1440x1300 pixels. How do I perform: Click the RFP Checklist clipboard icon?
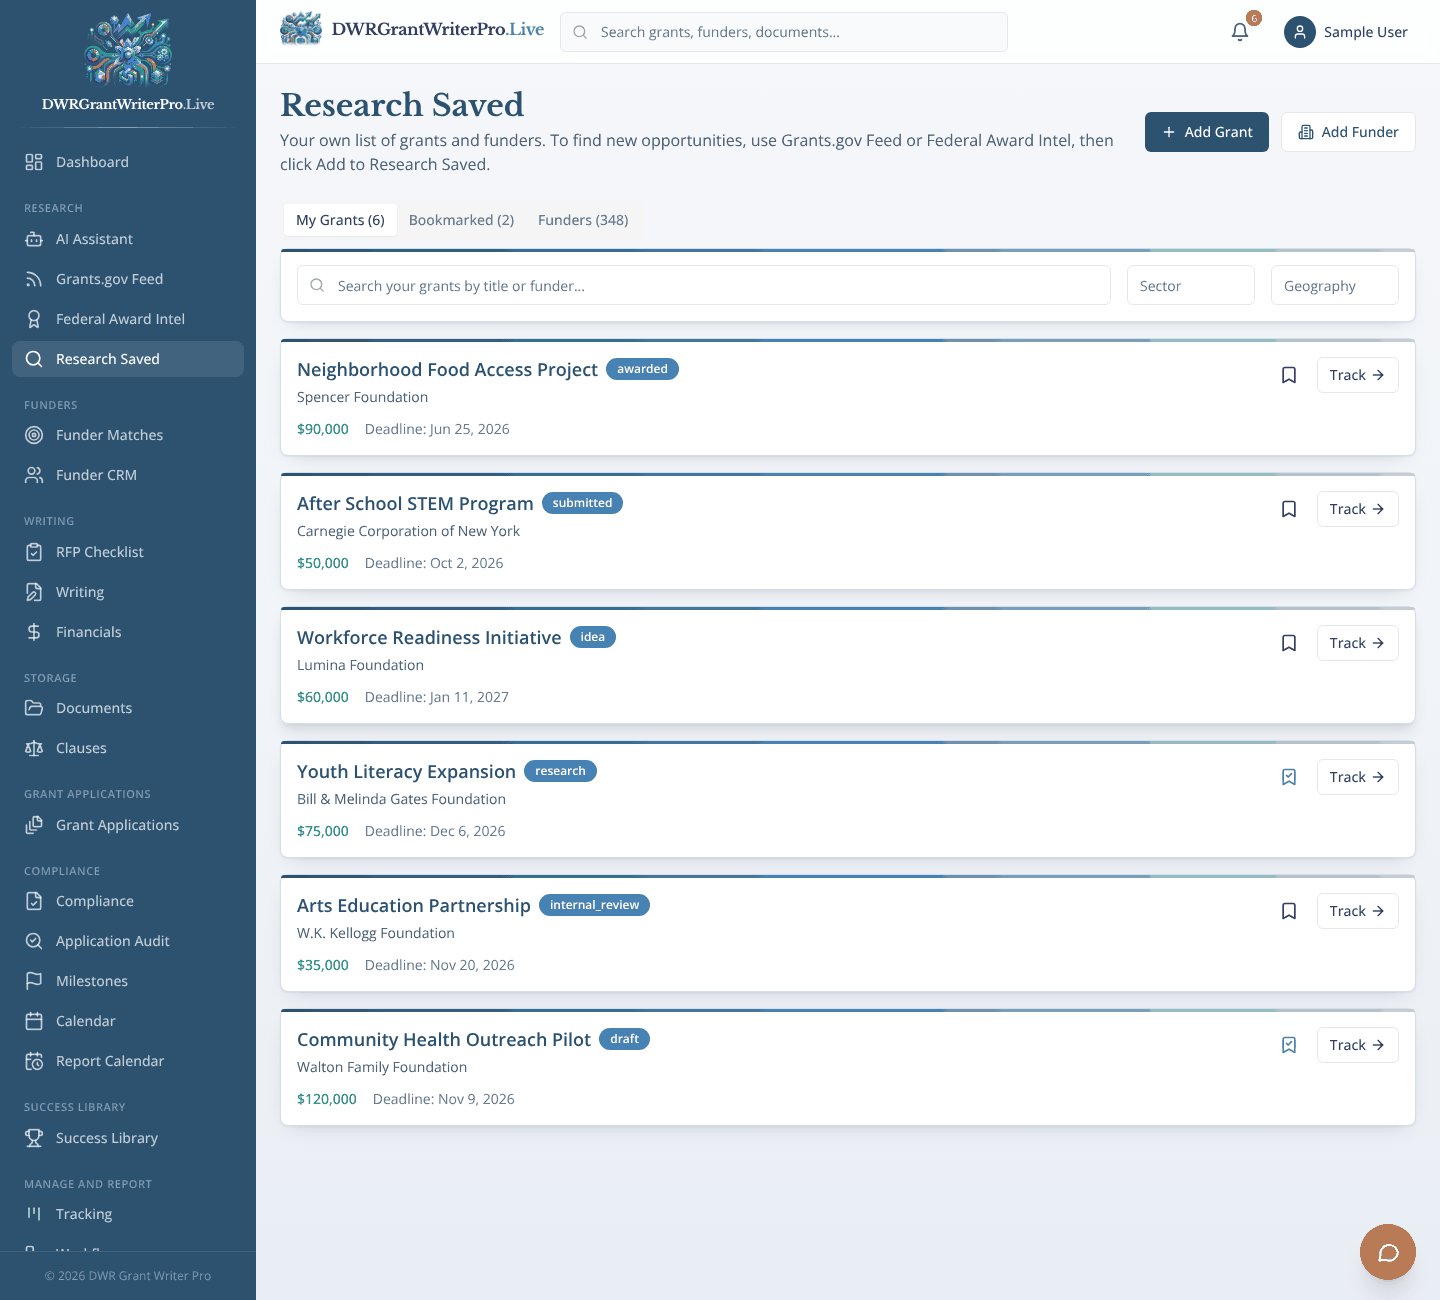pos(34,552)
